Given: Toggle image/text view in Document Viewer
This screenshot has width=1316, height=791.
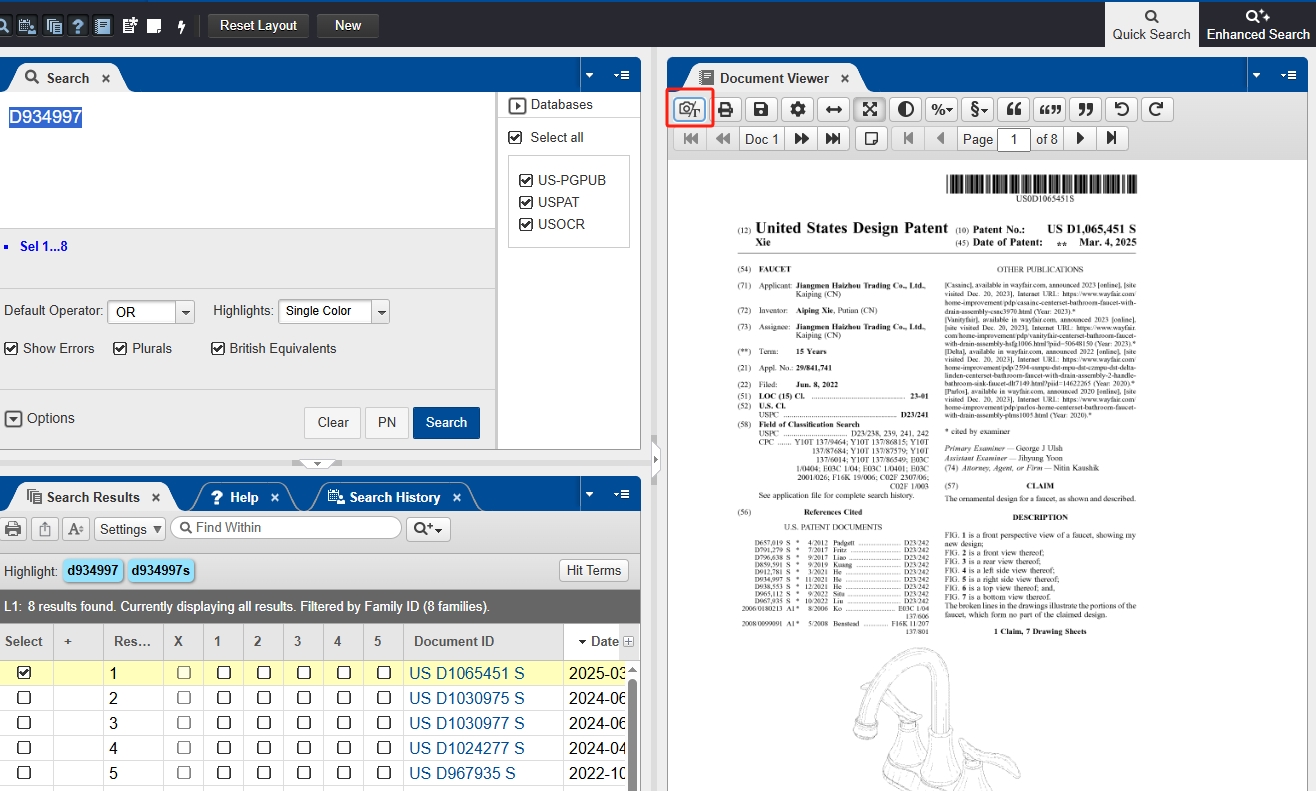Looking at the screenshot, I should [x=689, y=110].
